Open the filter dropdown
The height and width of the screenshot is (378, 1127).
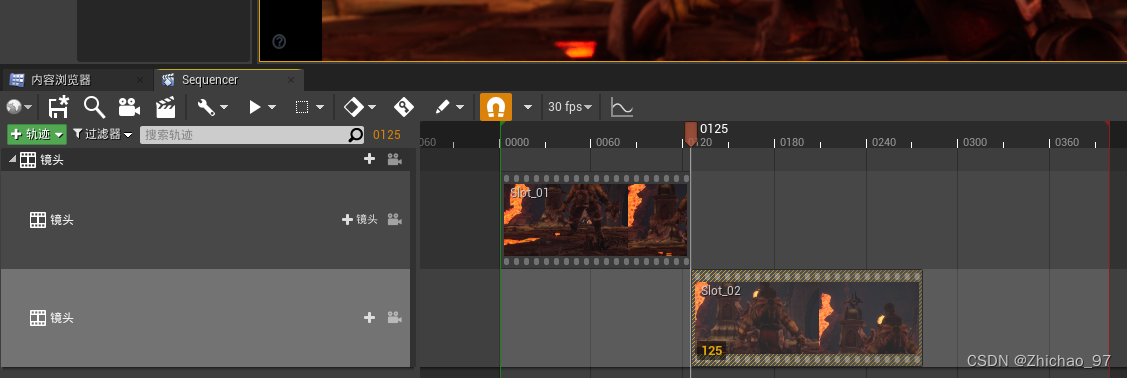click(103, 134)
